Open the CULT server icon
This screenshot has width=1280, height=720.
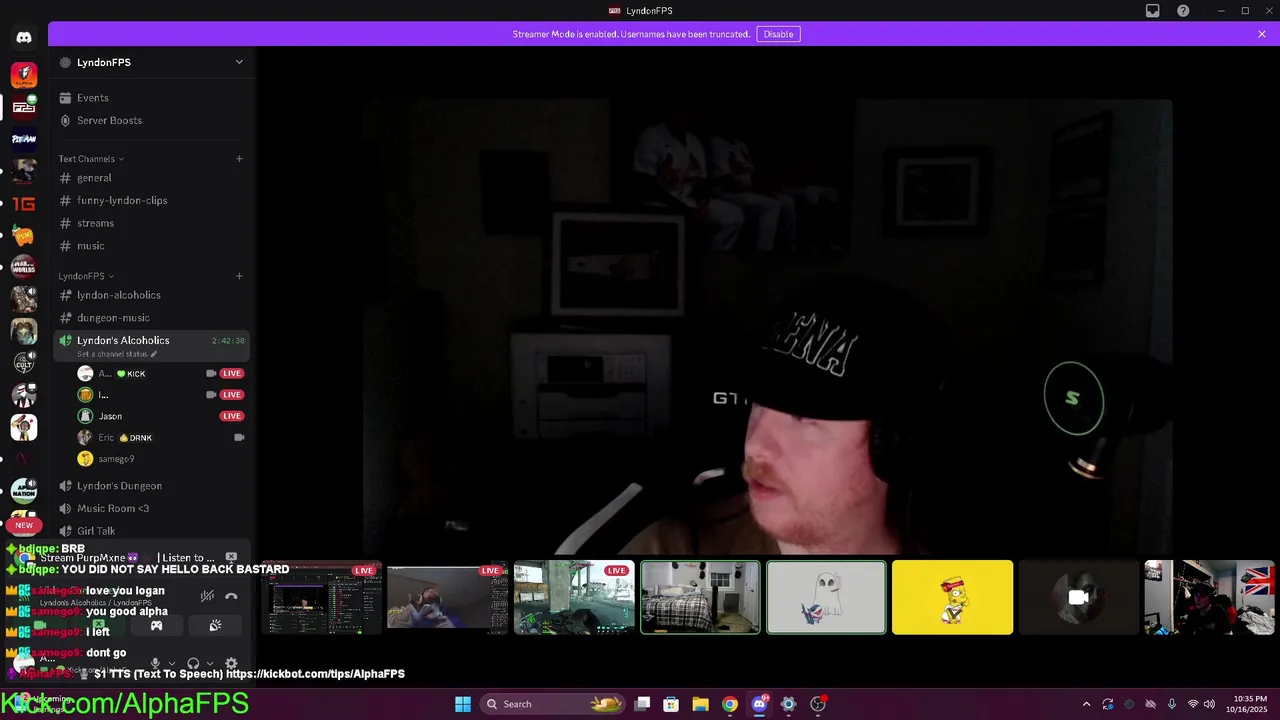coord(24,363)
